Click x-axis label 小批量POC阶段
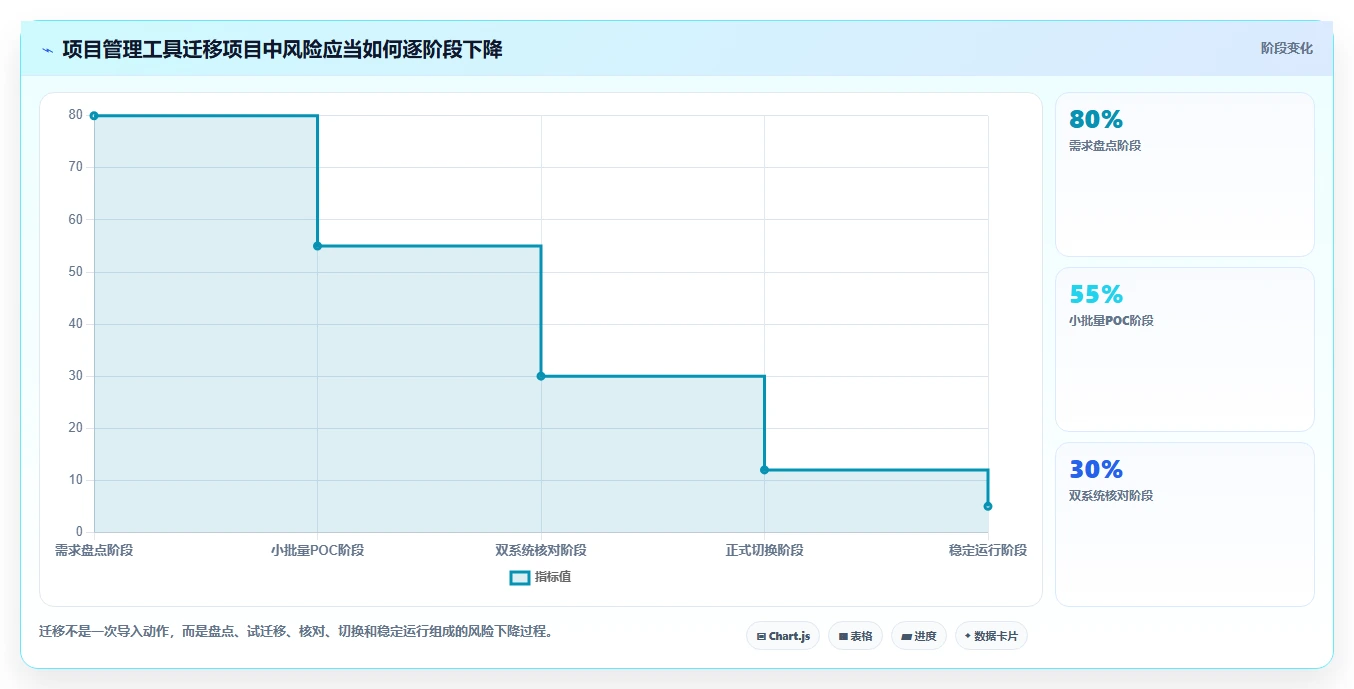Screen dimensions: 1354x689 pyautogui.click(x=317, y=550)
